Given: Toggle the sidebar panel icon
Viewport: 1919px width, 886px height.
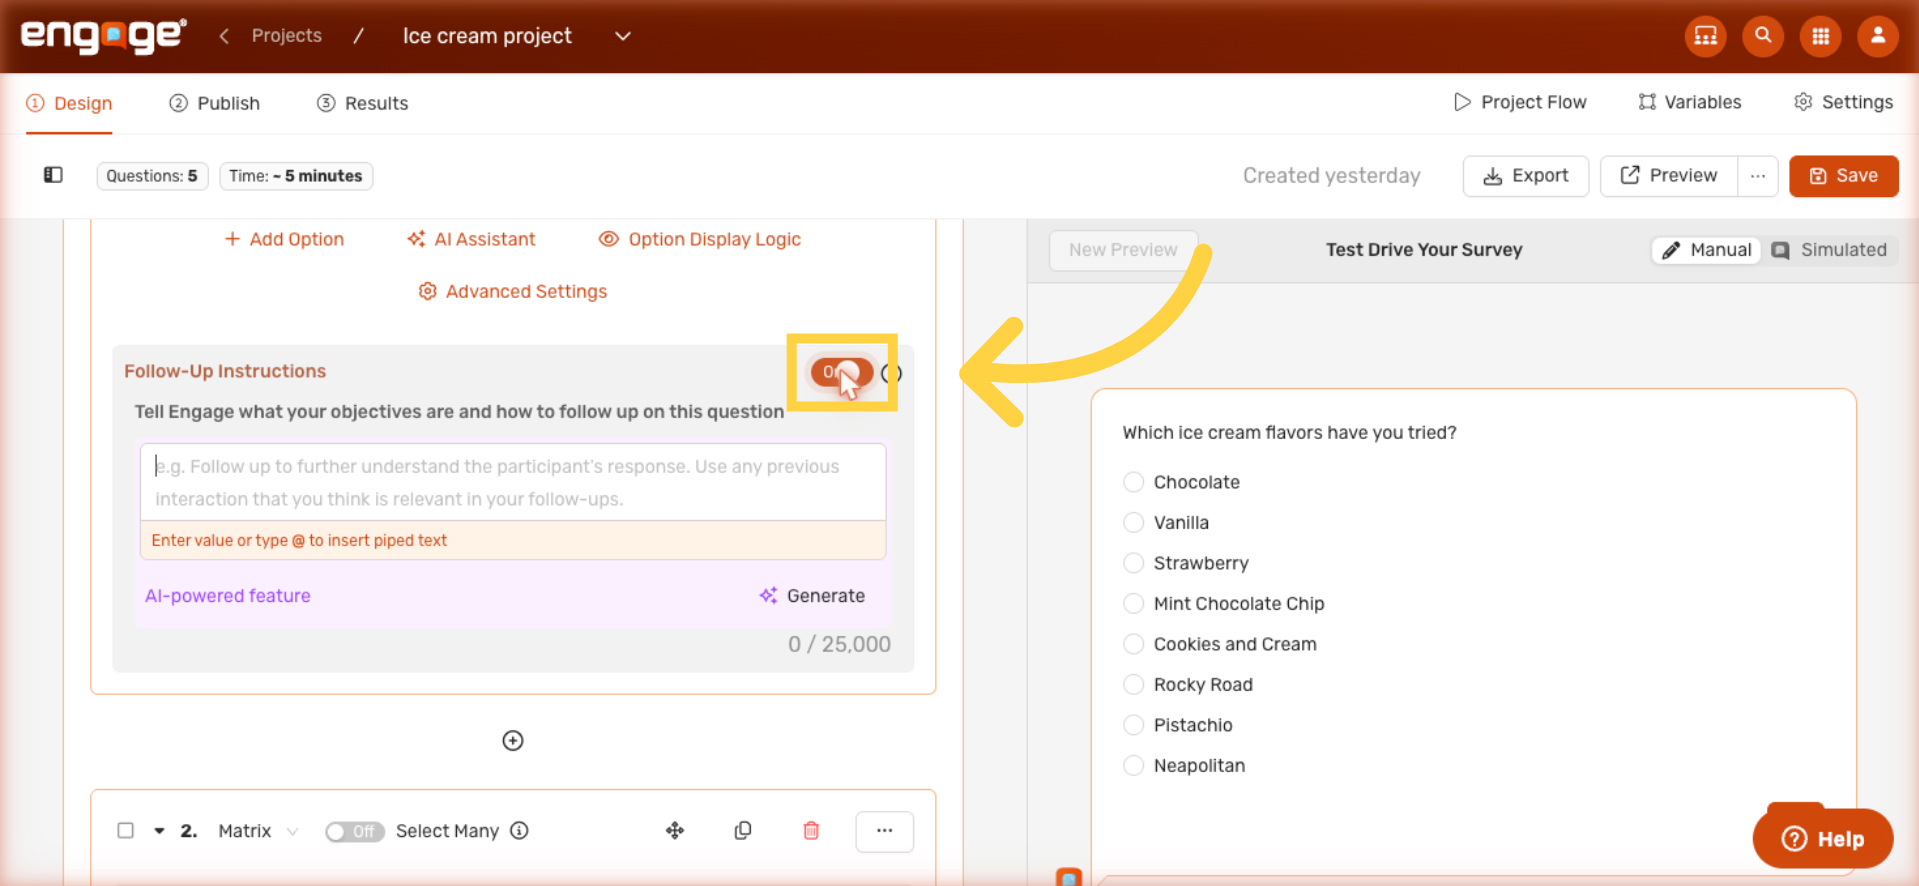Looking at the screenshot, I should pos(53,175).
